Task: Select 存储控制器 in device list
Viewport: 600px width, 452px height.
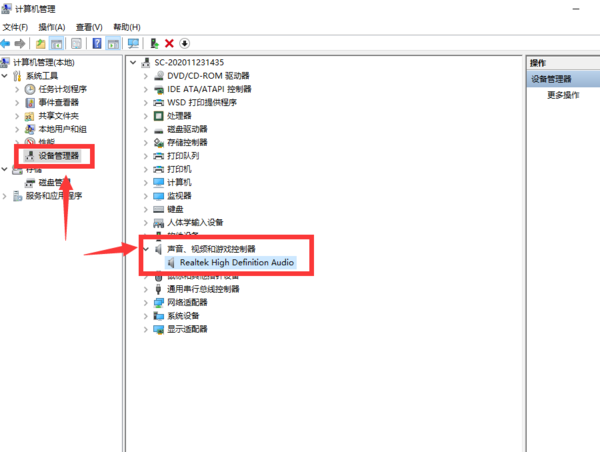Action: coord(187,142)
